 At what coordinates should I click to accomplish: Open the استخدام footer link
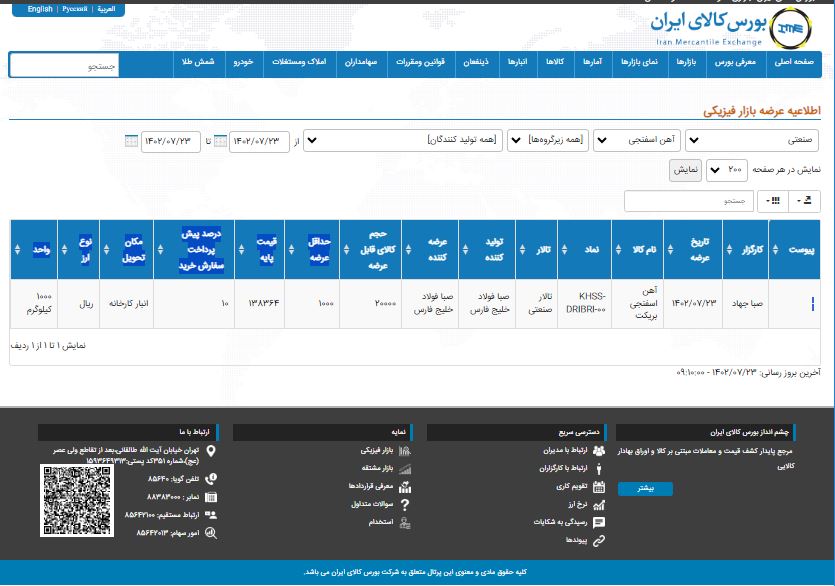[x=381, y=523]
